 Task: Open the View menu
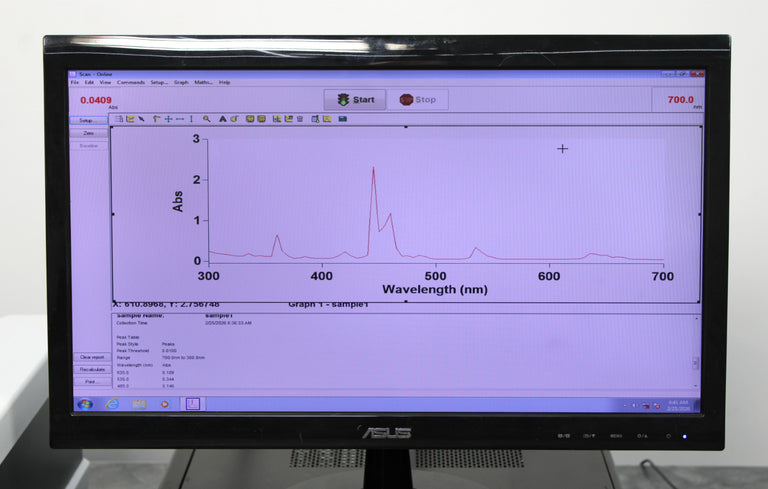coord(105,82)
